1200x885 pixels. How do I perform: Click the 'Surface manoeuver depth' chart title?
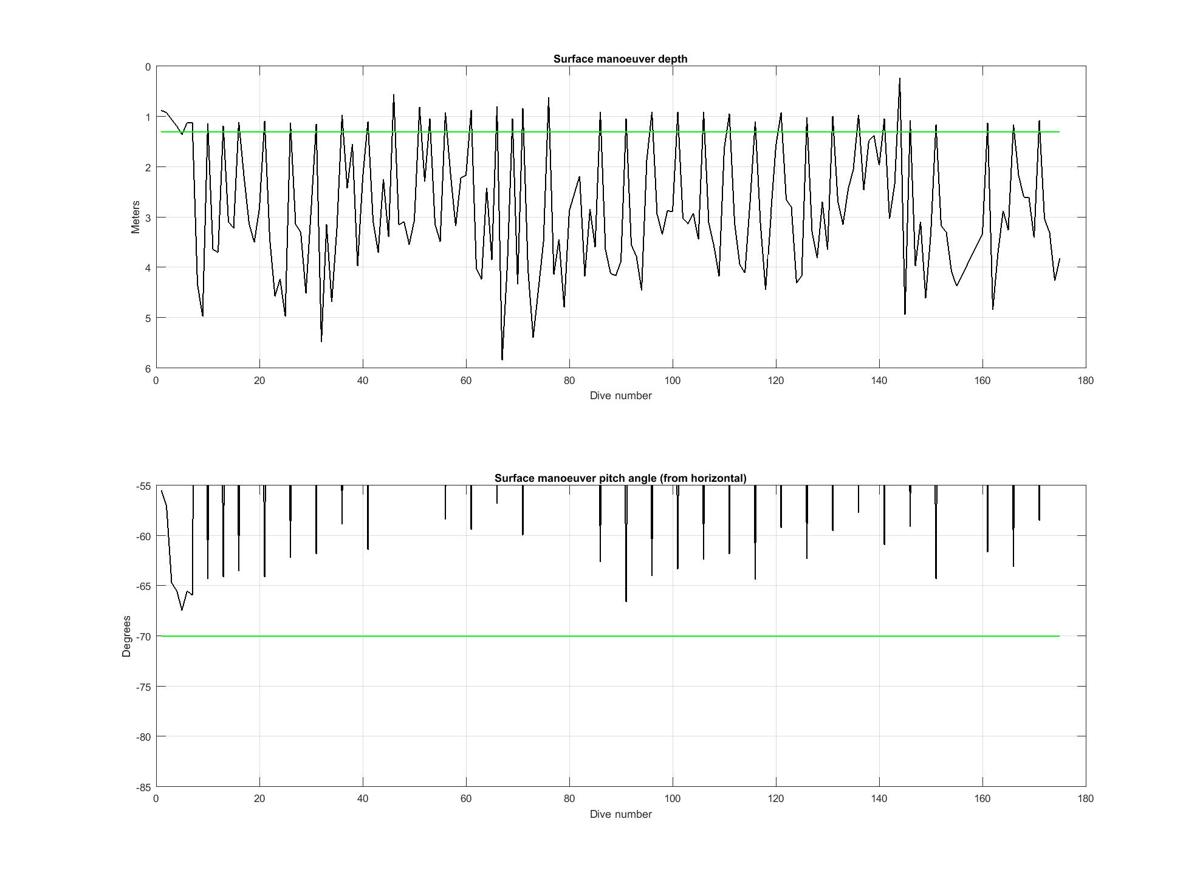tap(620, 59)
